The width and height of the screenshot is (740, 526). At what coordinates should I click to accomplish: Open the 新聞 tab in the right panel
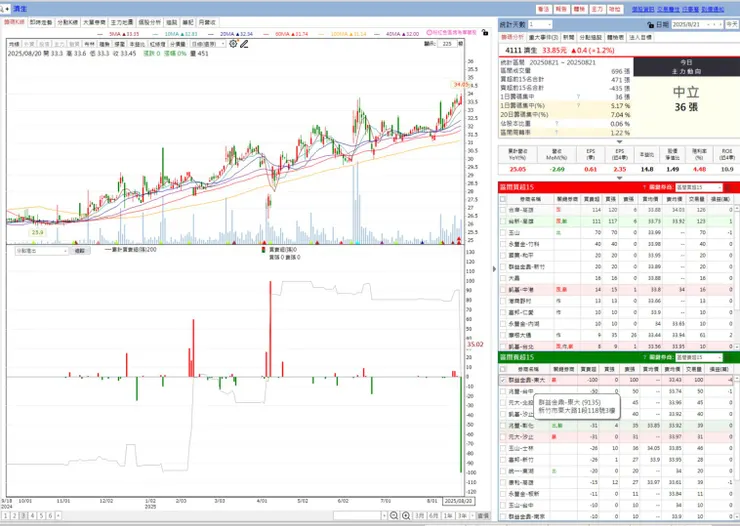(x=568, y=37)
